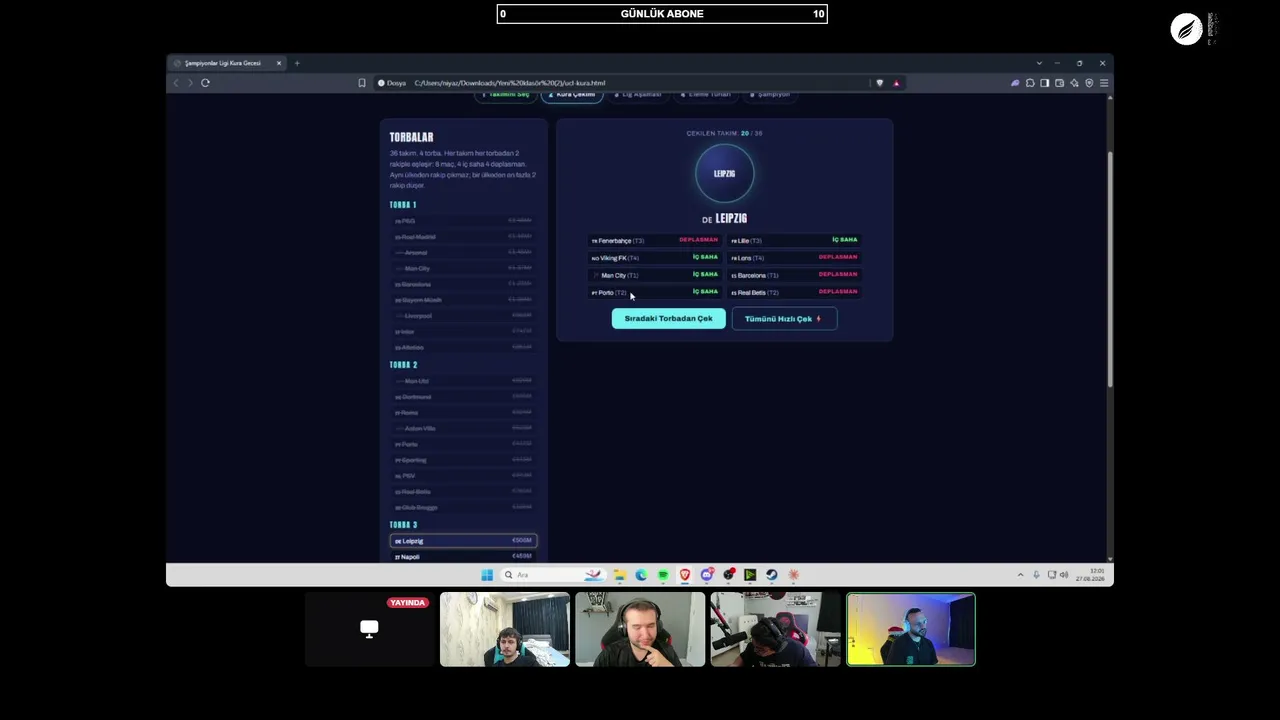This screenshot has height=720, width=1280.
Task: Open the Şampiyon step tab
Action: point(770,95)
